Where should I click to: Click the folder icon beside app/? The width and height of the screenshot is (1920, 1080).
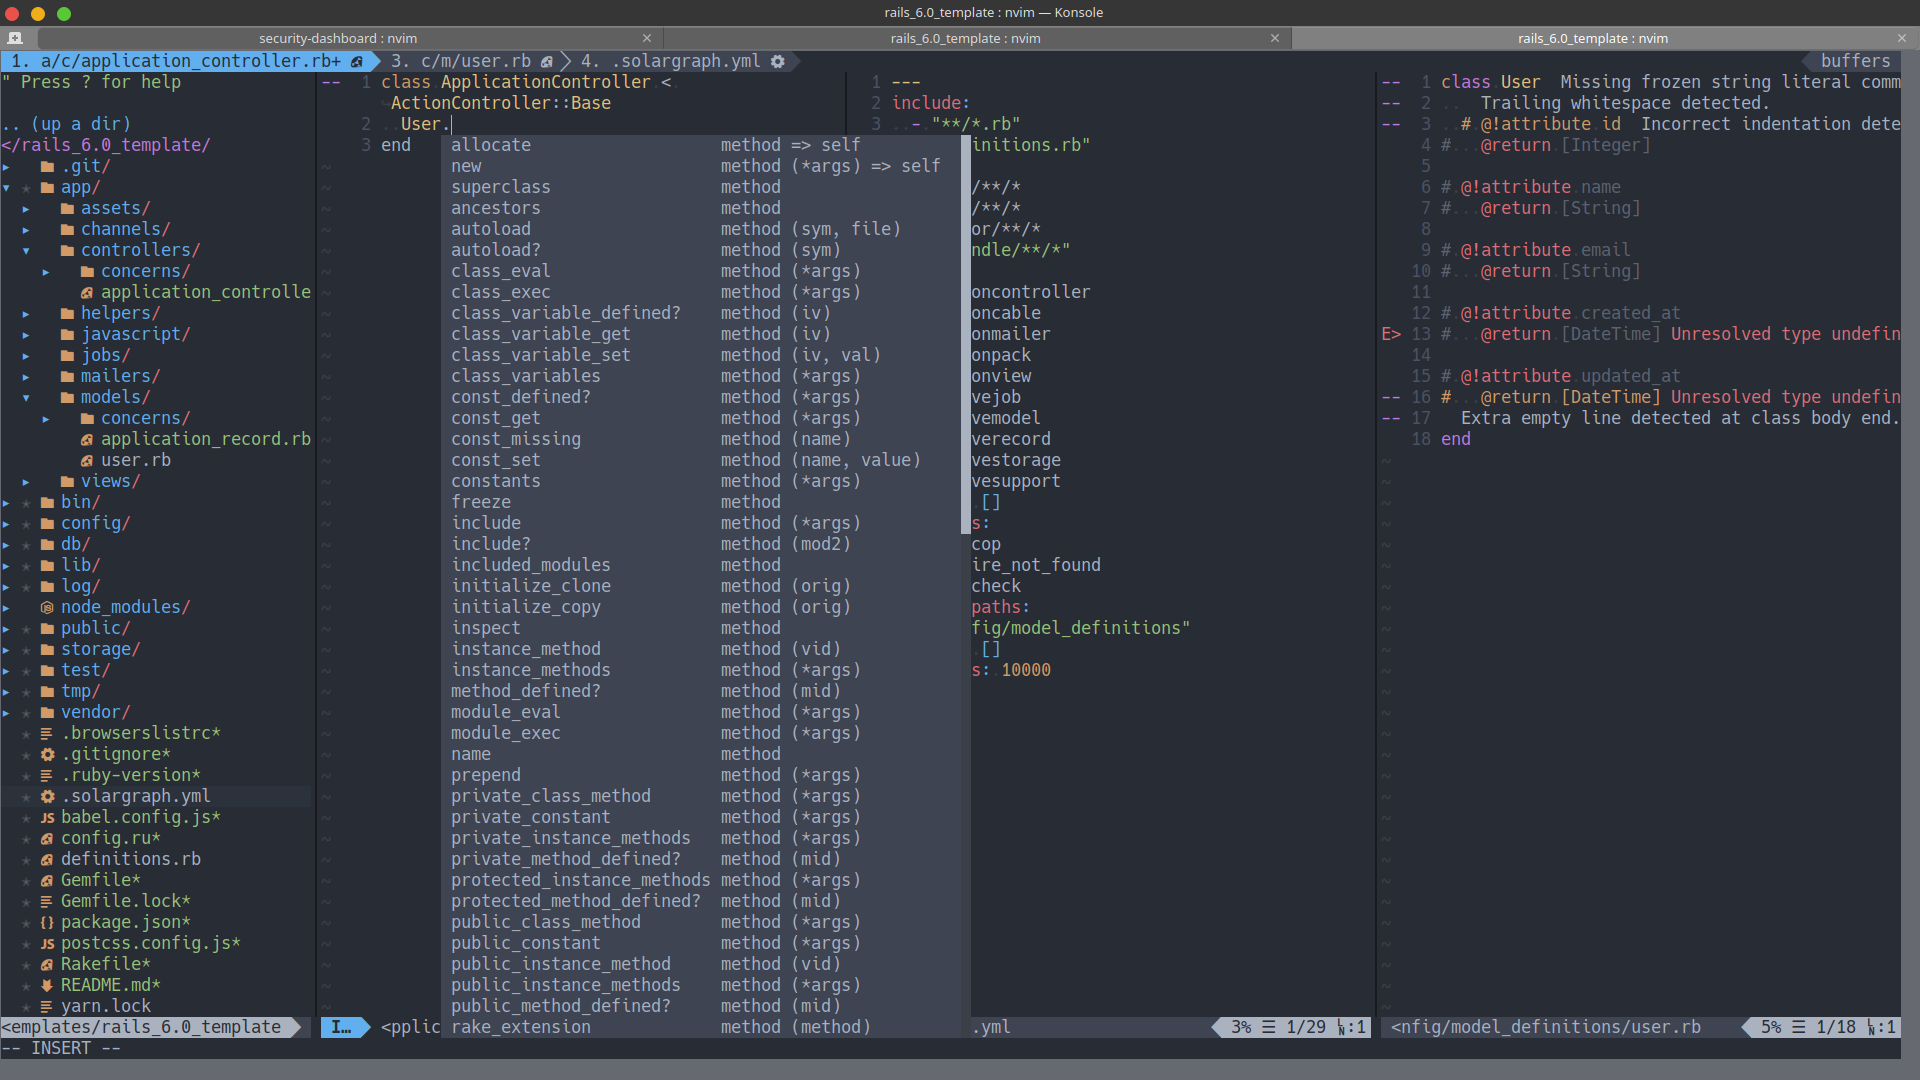point(47,188)
